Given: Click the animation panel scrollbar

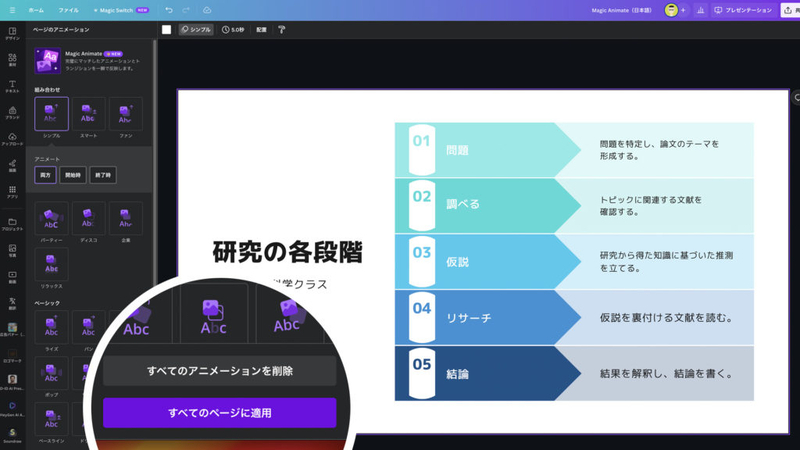Looking at the screenshot, I should pos(155,163).
